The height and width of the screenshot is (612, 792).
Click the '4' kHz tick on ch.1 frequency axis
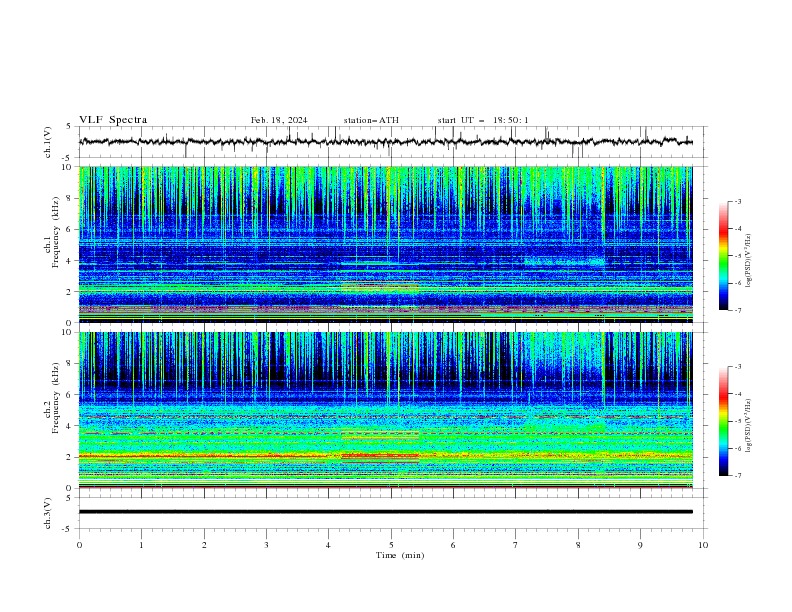(70, 261)
